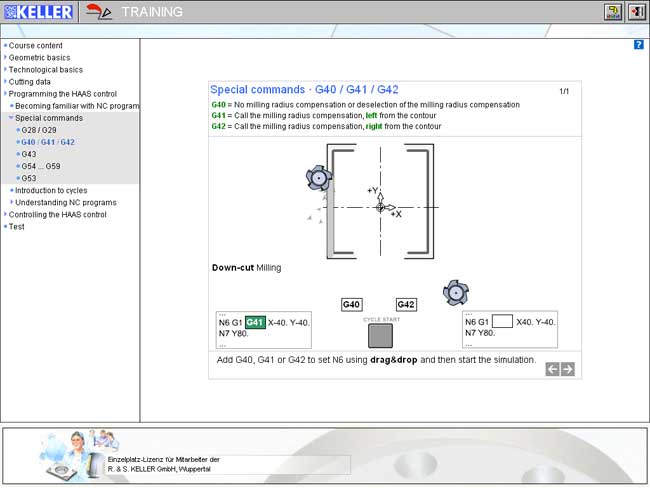Screen dimensions: 650x488
Task: Click the red Training mode icon
Action: point(98,12)
